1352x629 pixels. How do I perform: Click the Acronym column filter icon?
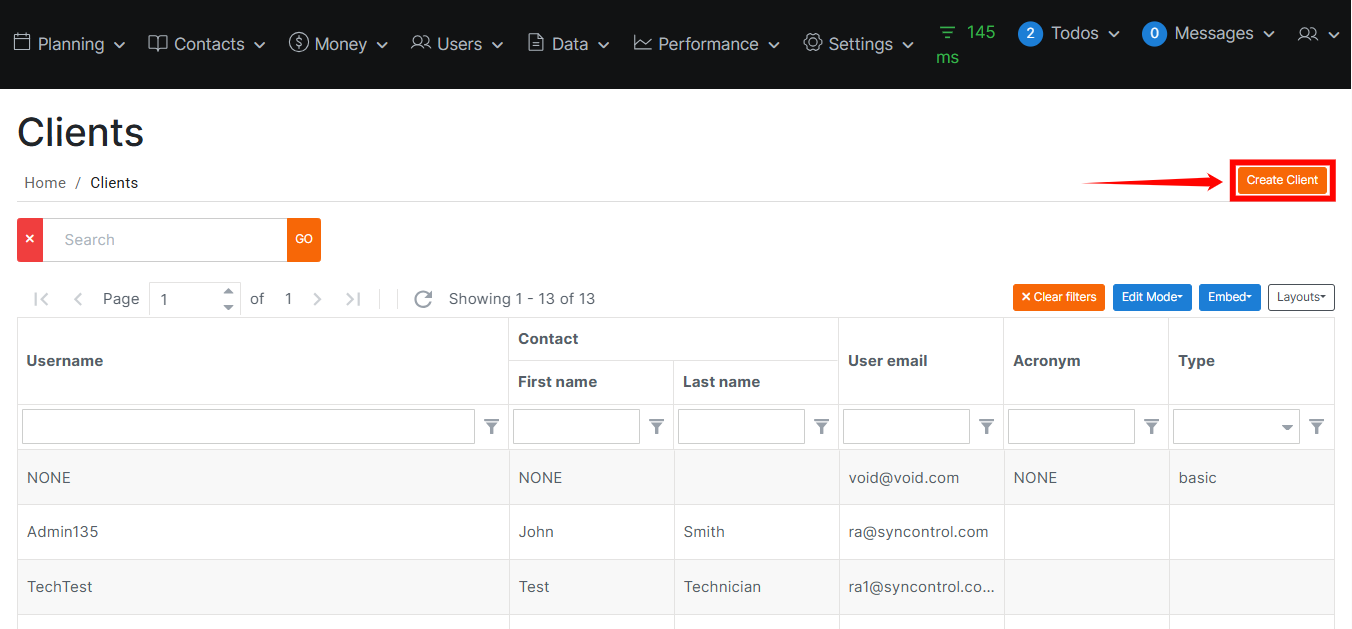click(x=1151, y=427)
